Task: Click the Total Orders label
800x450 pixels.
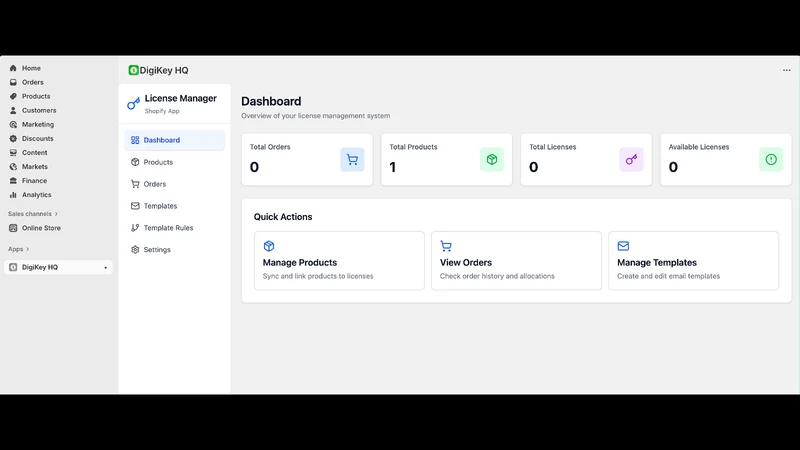Action: [270, 147]
